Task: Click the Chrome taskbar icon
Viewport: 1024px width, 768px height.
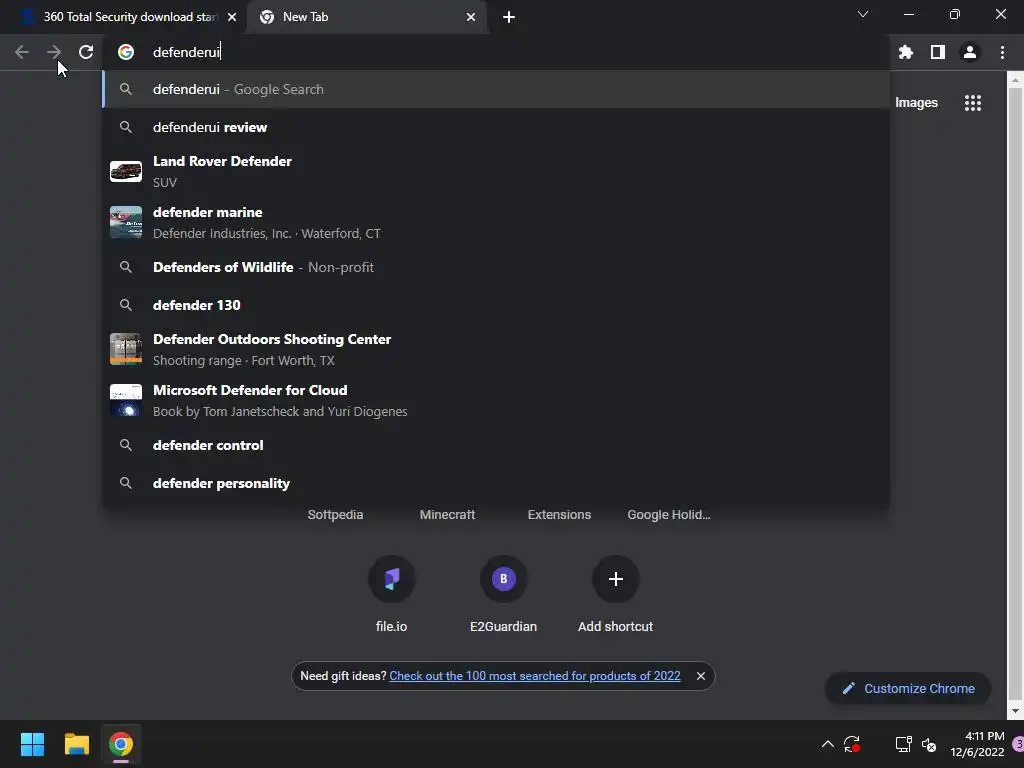Action: 121,744
